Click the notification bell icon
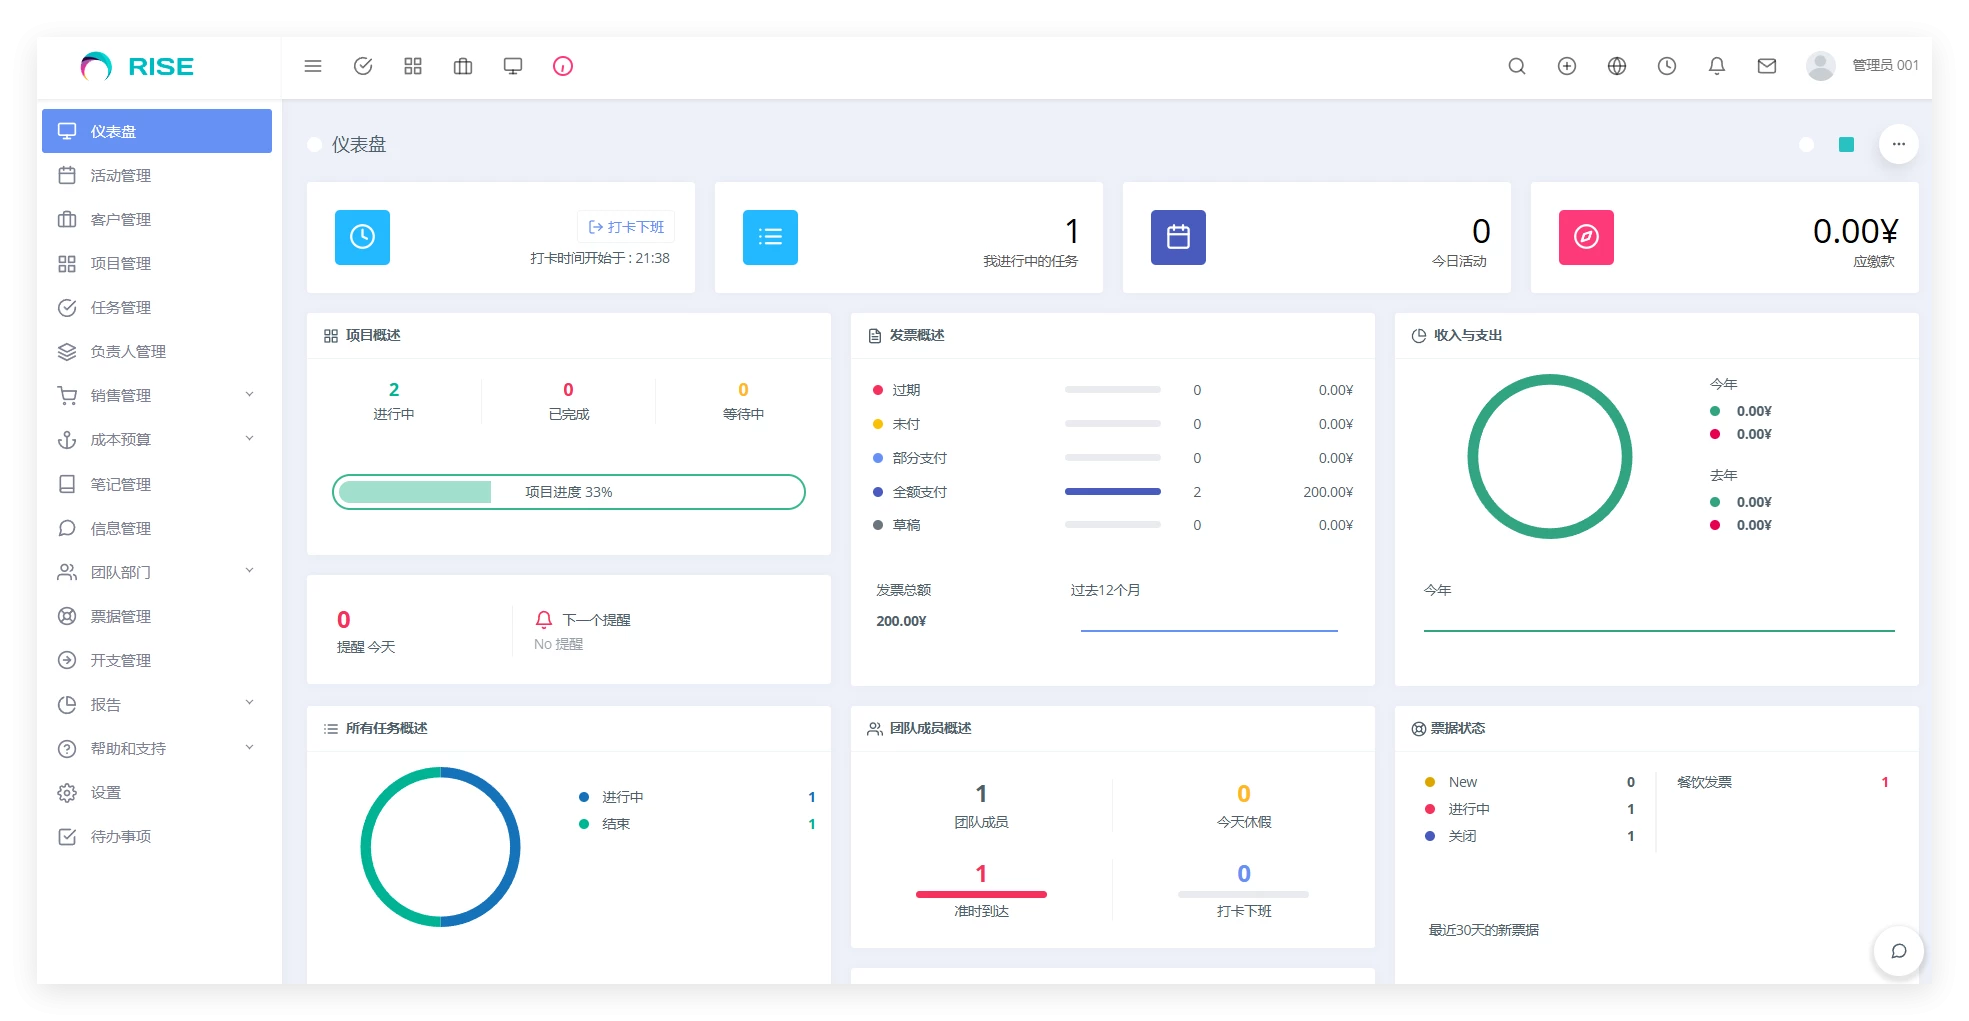The height and width of the screenshot is (1021, 1969). [x=1717, y=66]
